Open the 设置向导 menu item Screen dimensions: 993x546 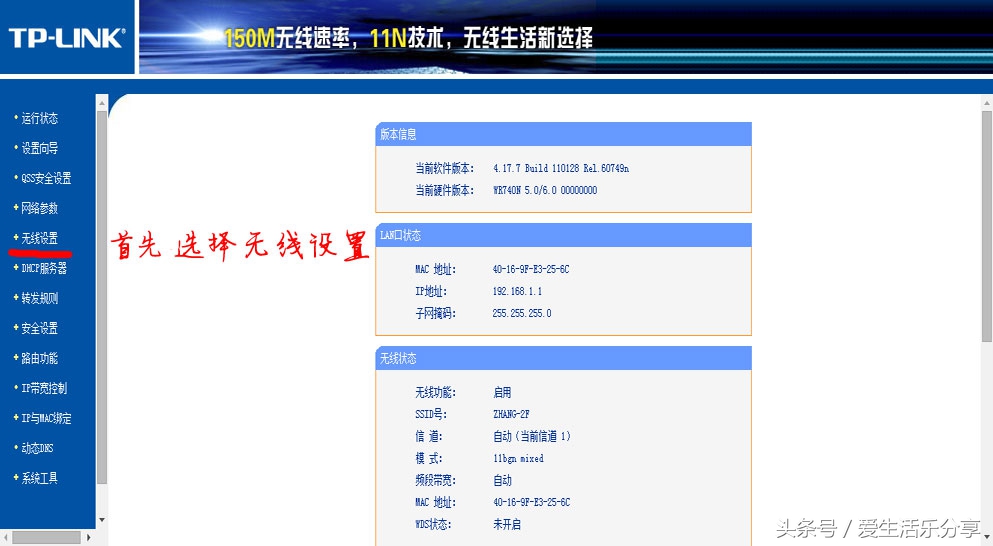39,148
